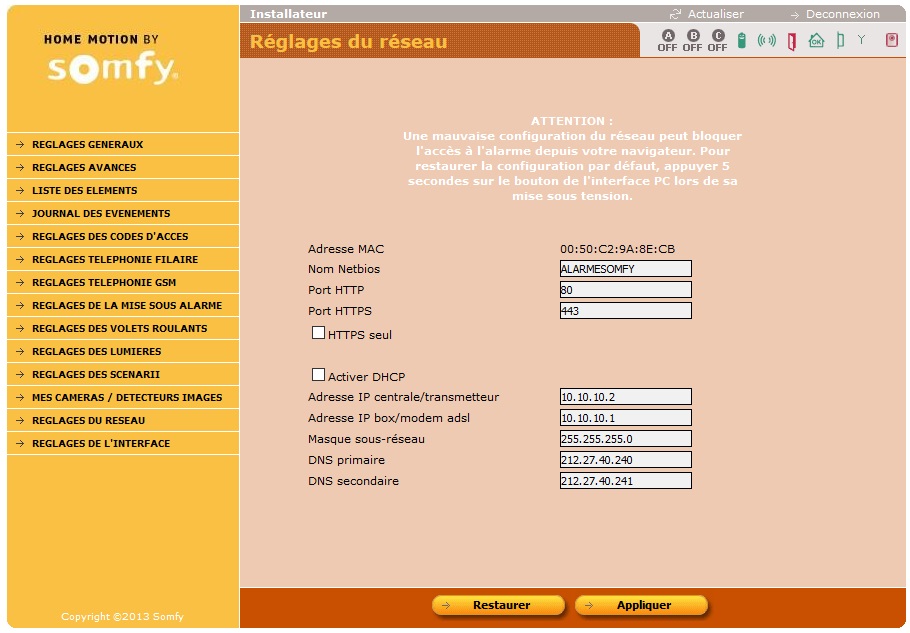
Task: Open REGLAGES GENERAUX menu
Action: tap(87, 144)
